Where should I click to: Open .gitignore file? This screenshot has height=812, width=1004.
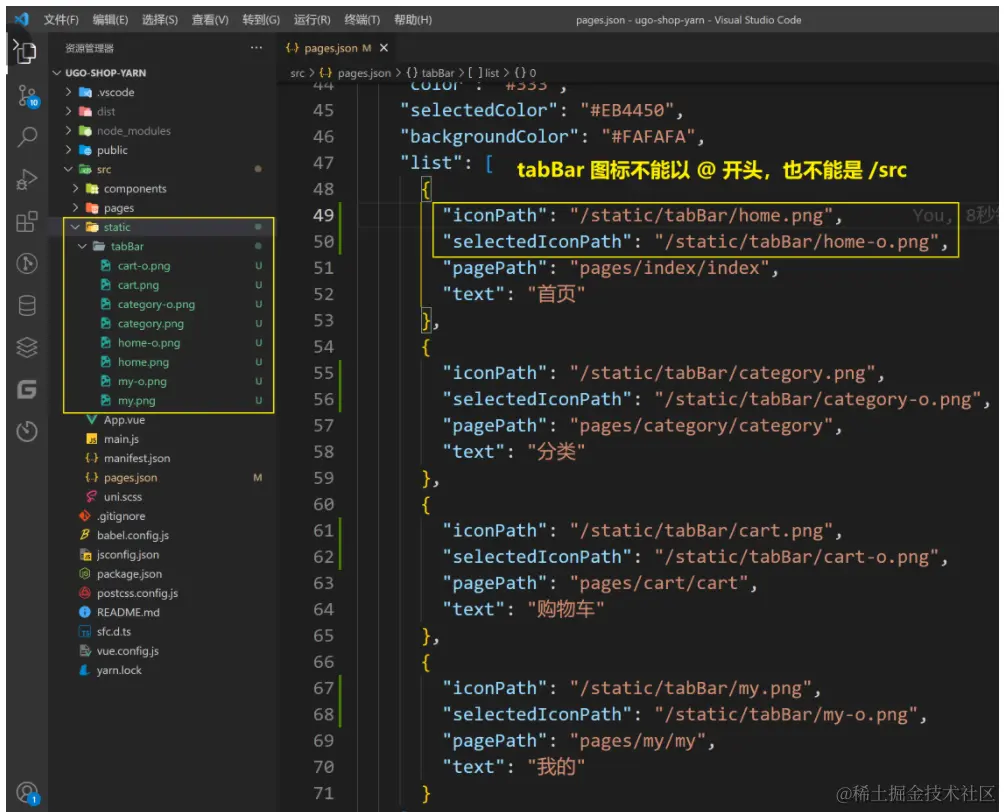(x=121, y=516)
